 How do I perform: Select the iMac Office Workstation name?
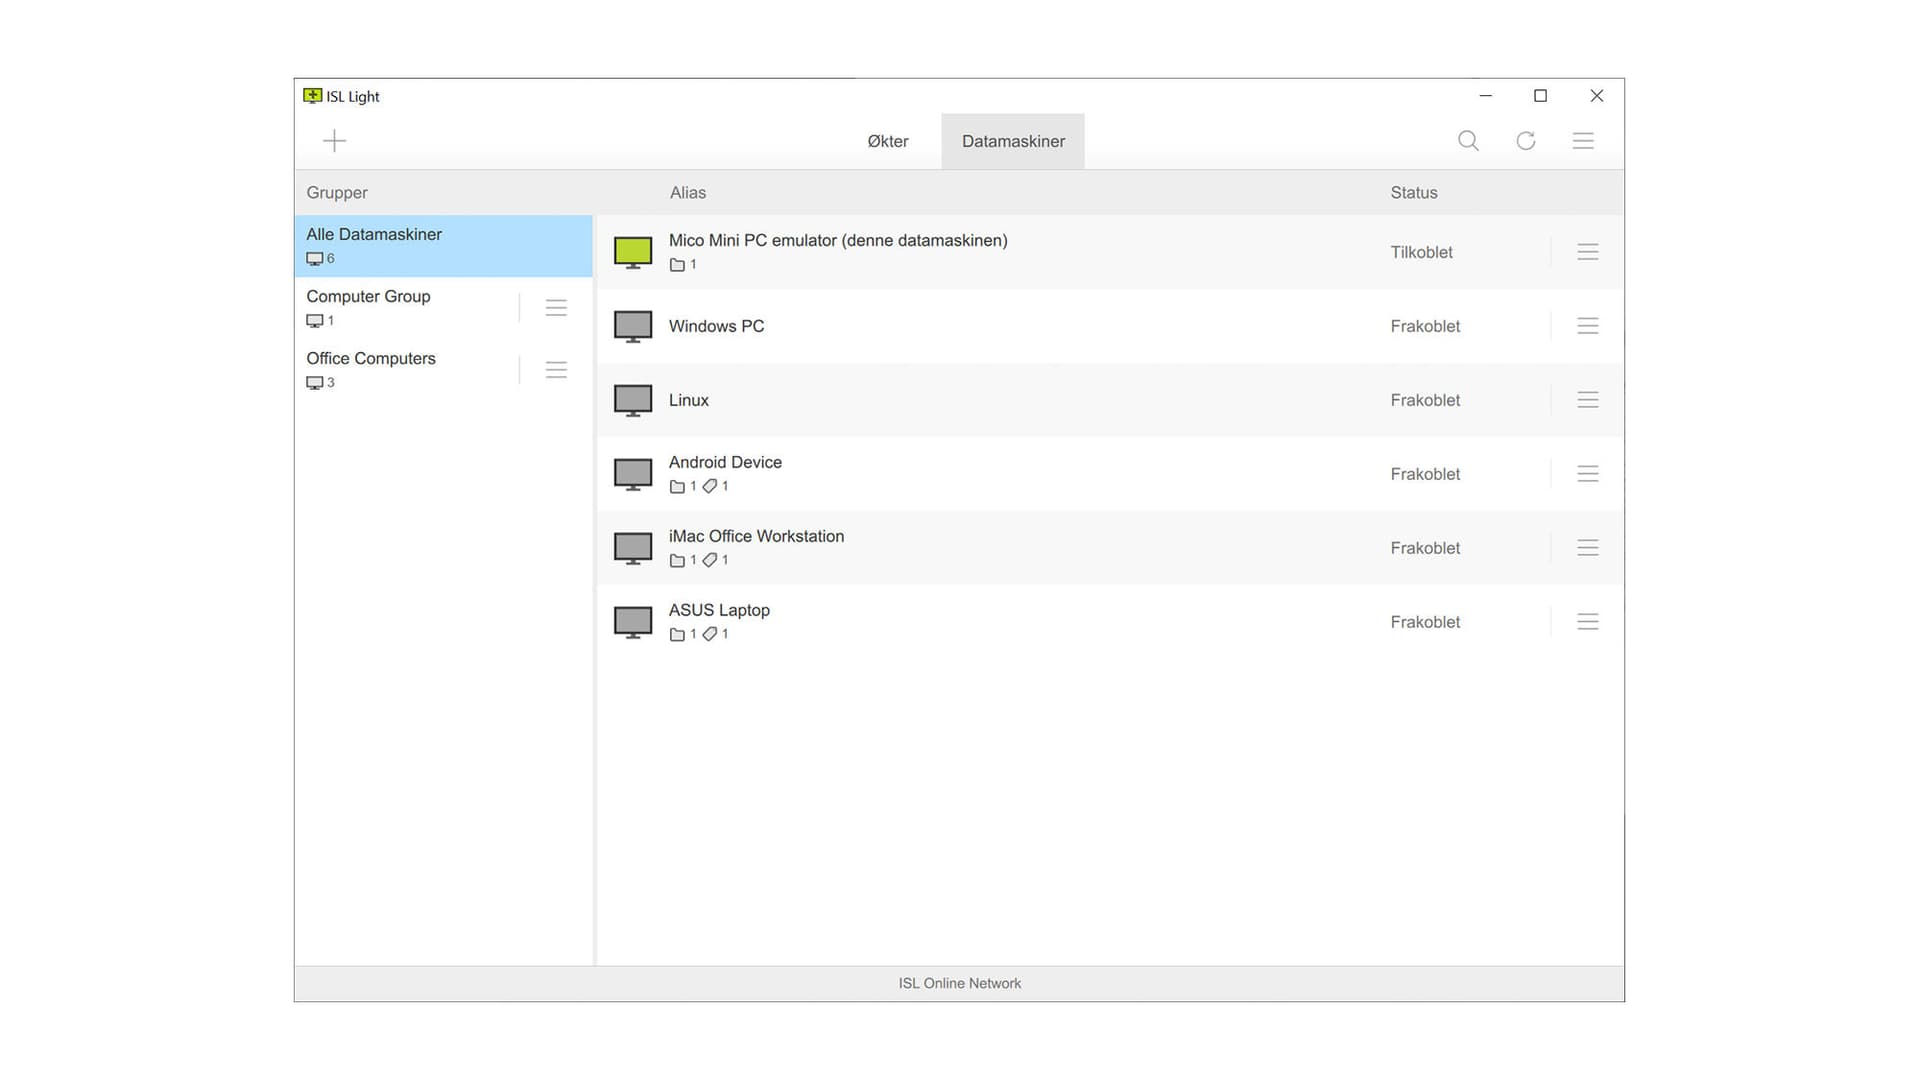(x=756, y=537)
